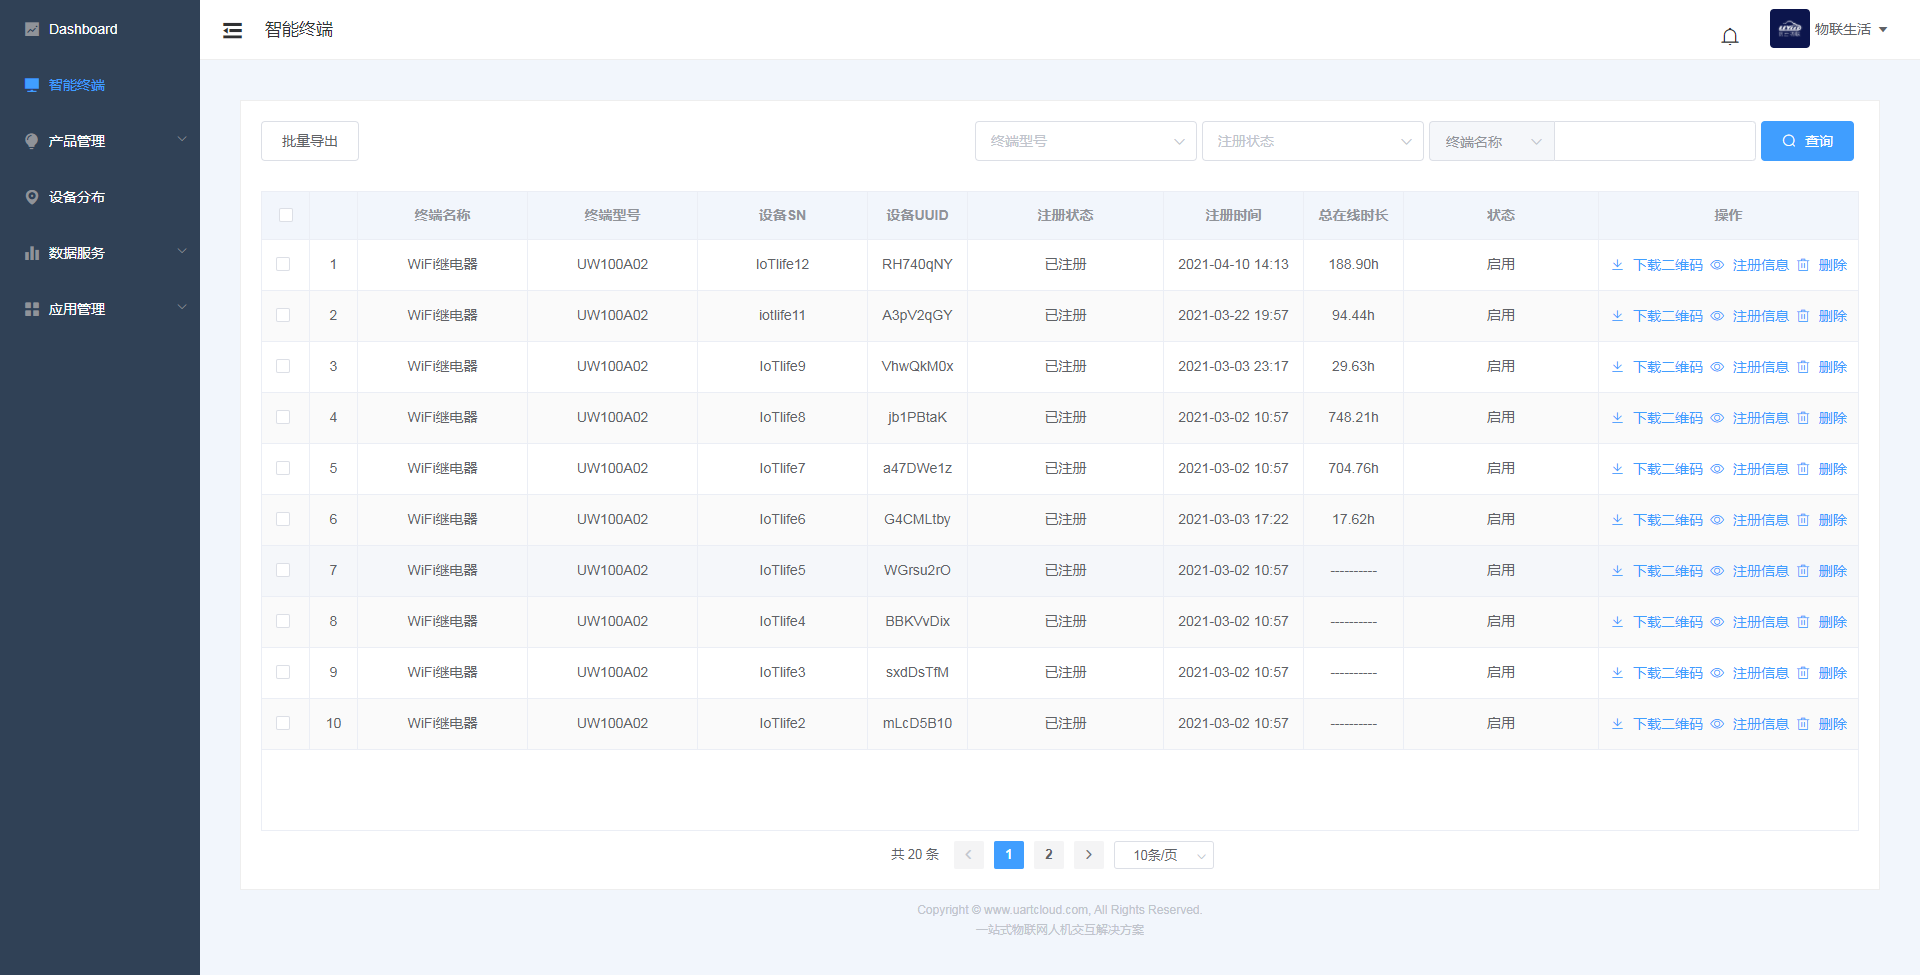
Task: Open 应用管理 menu item
Action: pos(100,309)
